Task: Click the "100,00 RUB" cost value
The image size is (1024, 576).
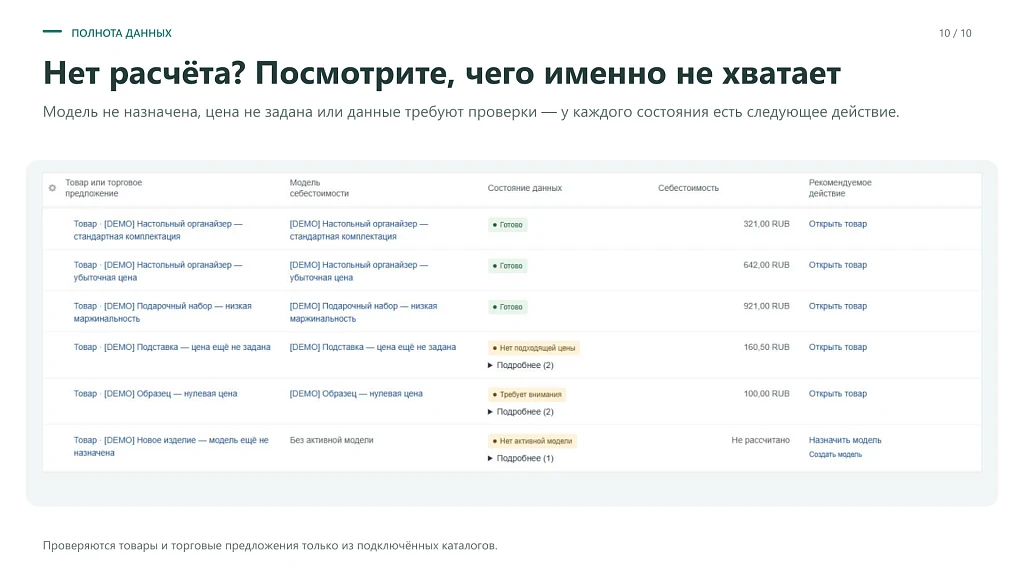Action: click(766, 393)
